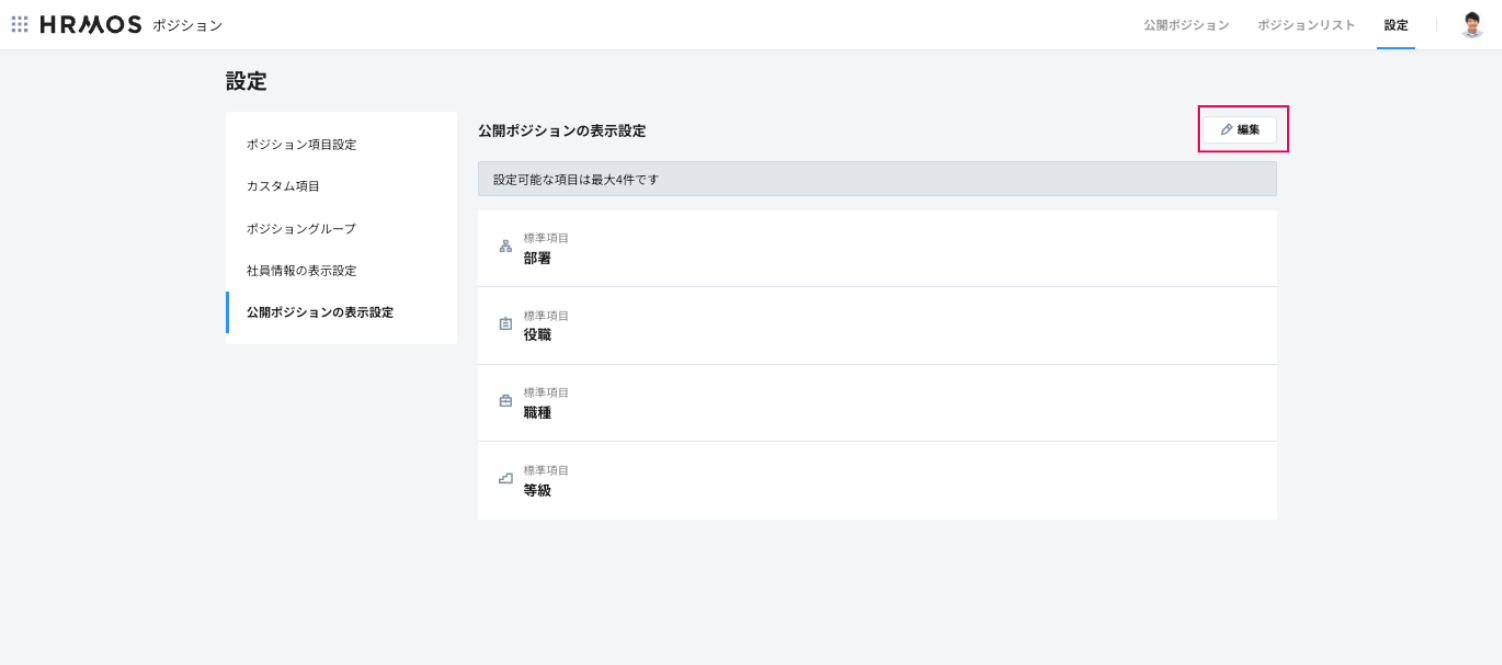
Task: Click the 部署 organization chart icon
Action: 505,247
